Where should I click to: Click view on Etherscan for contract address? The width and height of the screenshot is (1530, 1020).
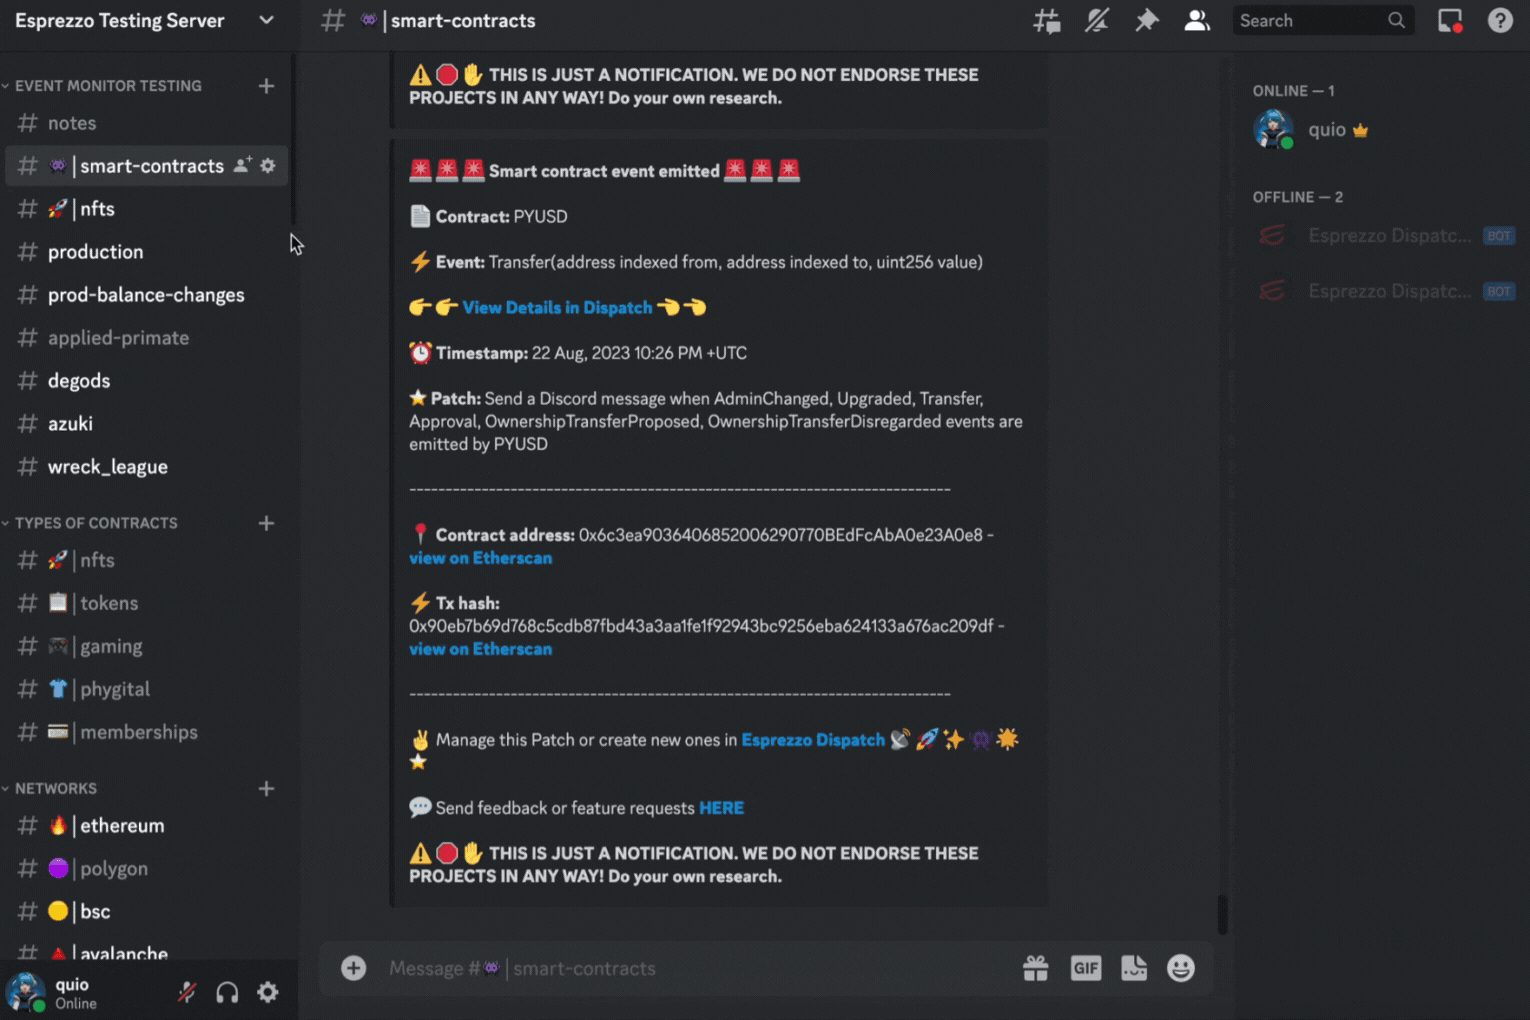pos(480,558)
